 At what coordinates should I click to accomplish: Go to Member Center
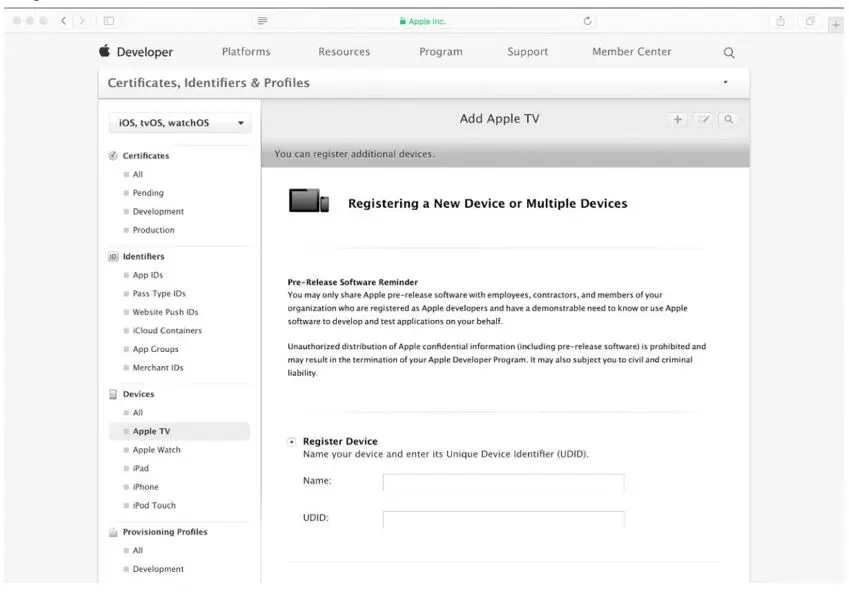tap(632, 51)
